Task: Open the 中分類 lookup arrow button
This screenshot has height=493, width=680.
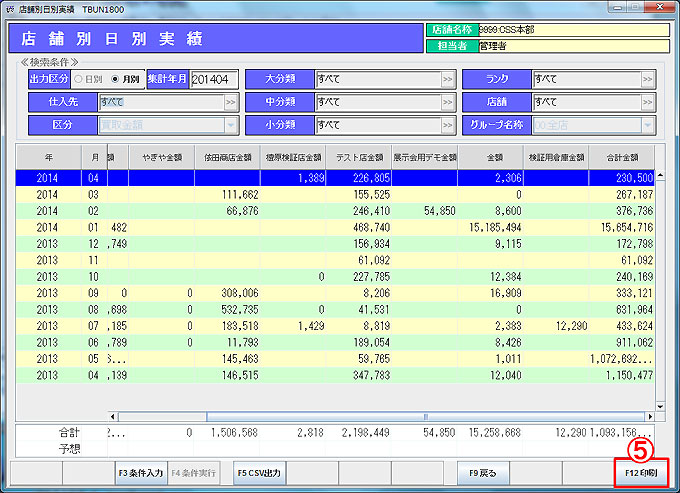Action: coord(448,102)
